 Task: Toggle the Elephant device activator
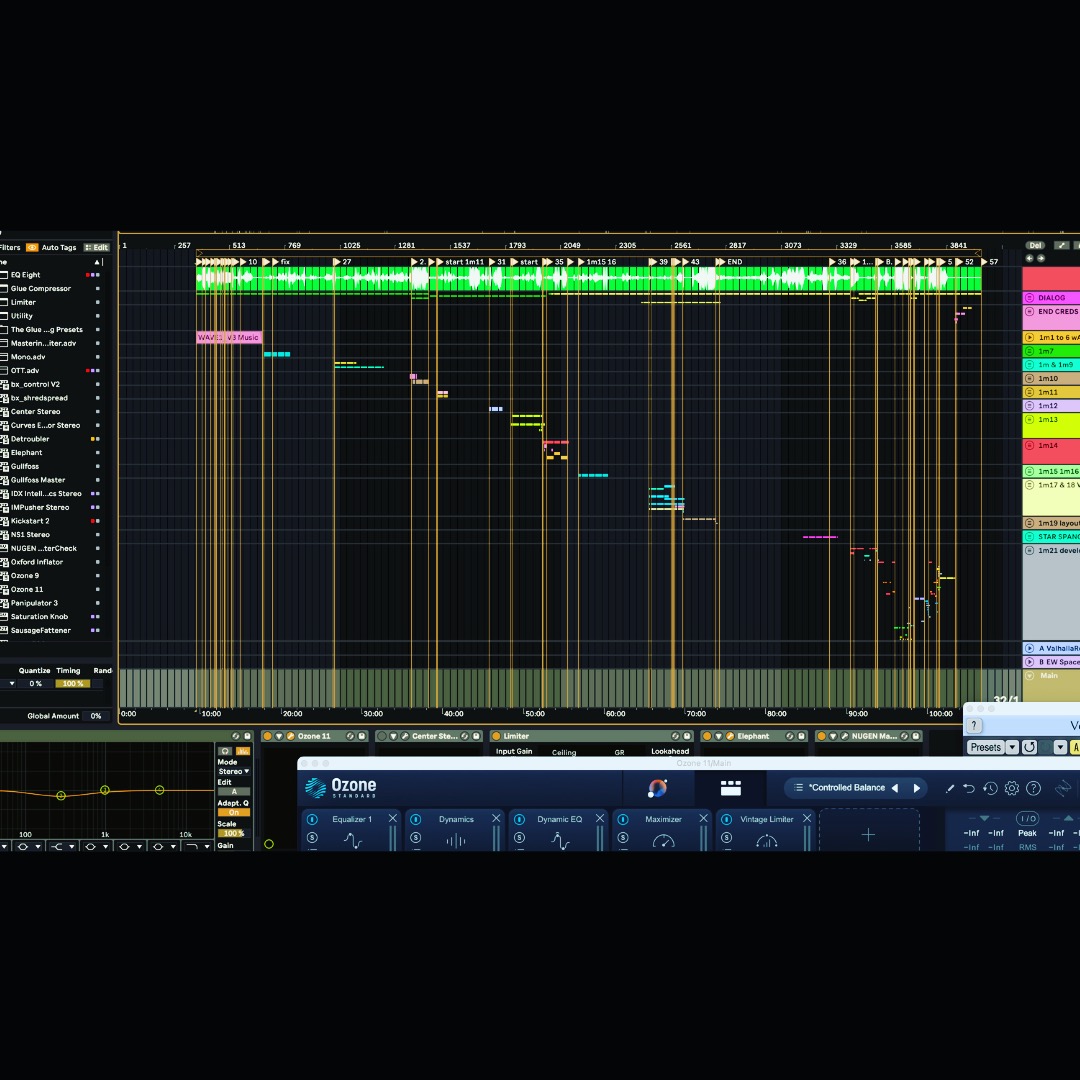pos(707,736)
